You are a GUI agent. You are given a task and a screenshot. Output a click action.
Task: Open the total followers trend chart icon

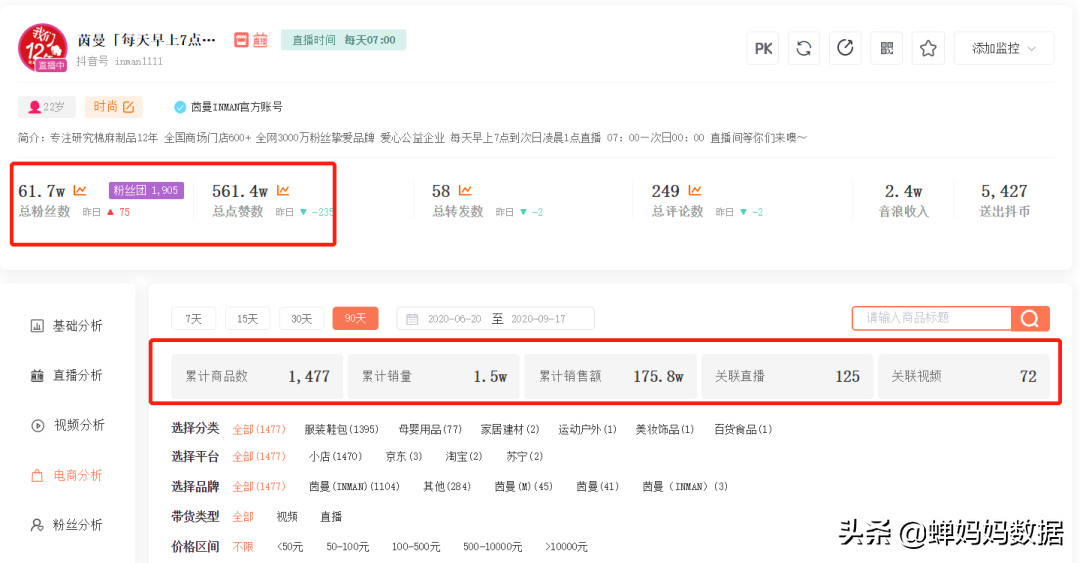[80, 190]
